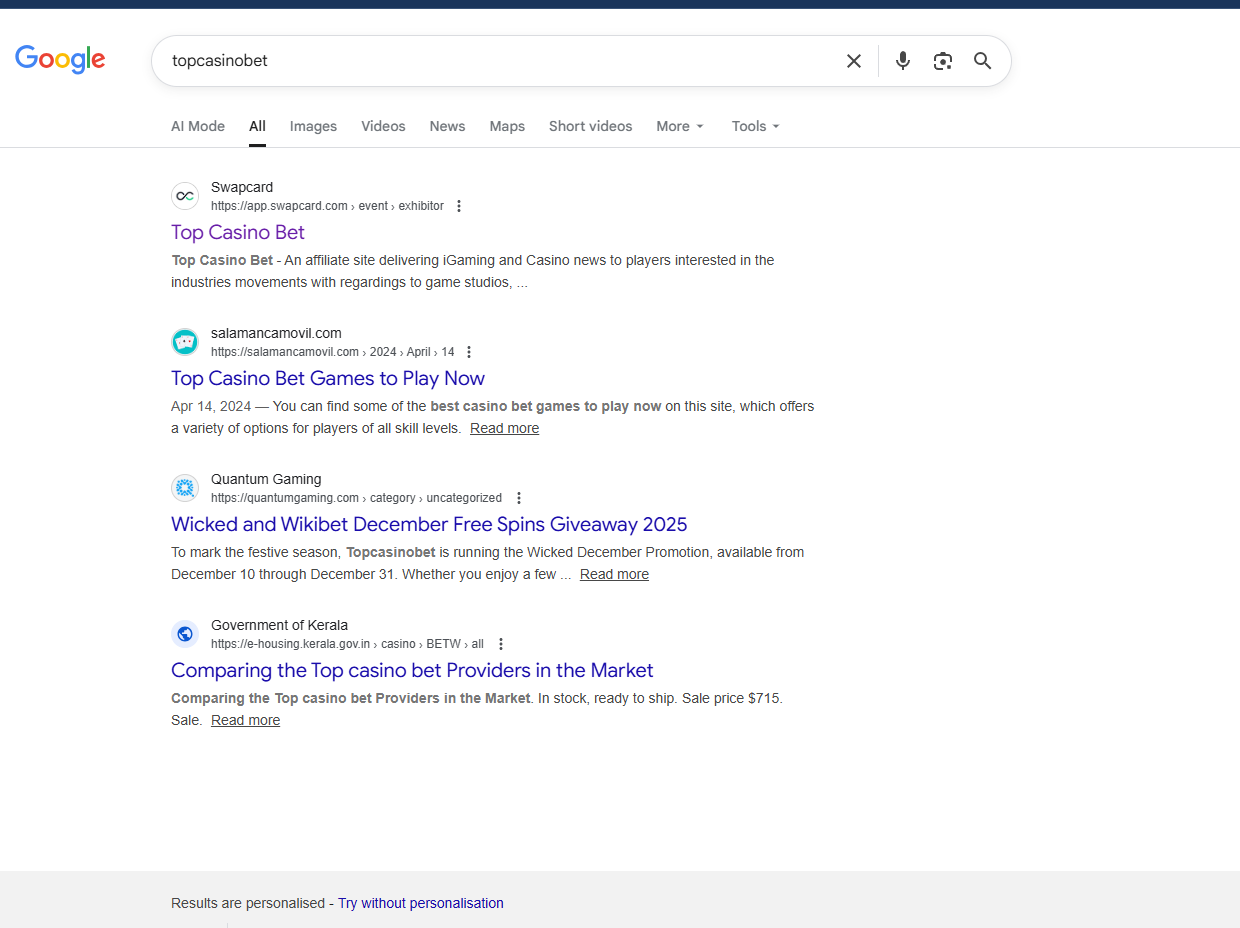Click the salamancamovil.com site name
Image resolution: width=1240 pixels, height=928 pixels.
(276, 333)
